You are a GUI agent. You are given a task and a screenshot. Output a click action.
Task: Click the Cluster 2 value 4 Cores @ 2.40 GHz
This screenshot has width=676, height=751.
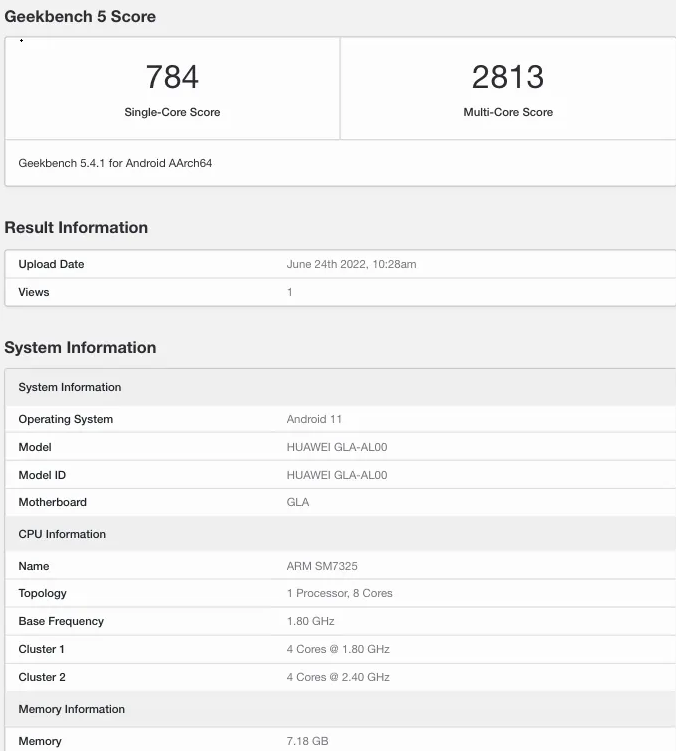pyautogui.click(x=338, y=677)
